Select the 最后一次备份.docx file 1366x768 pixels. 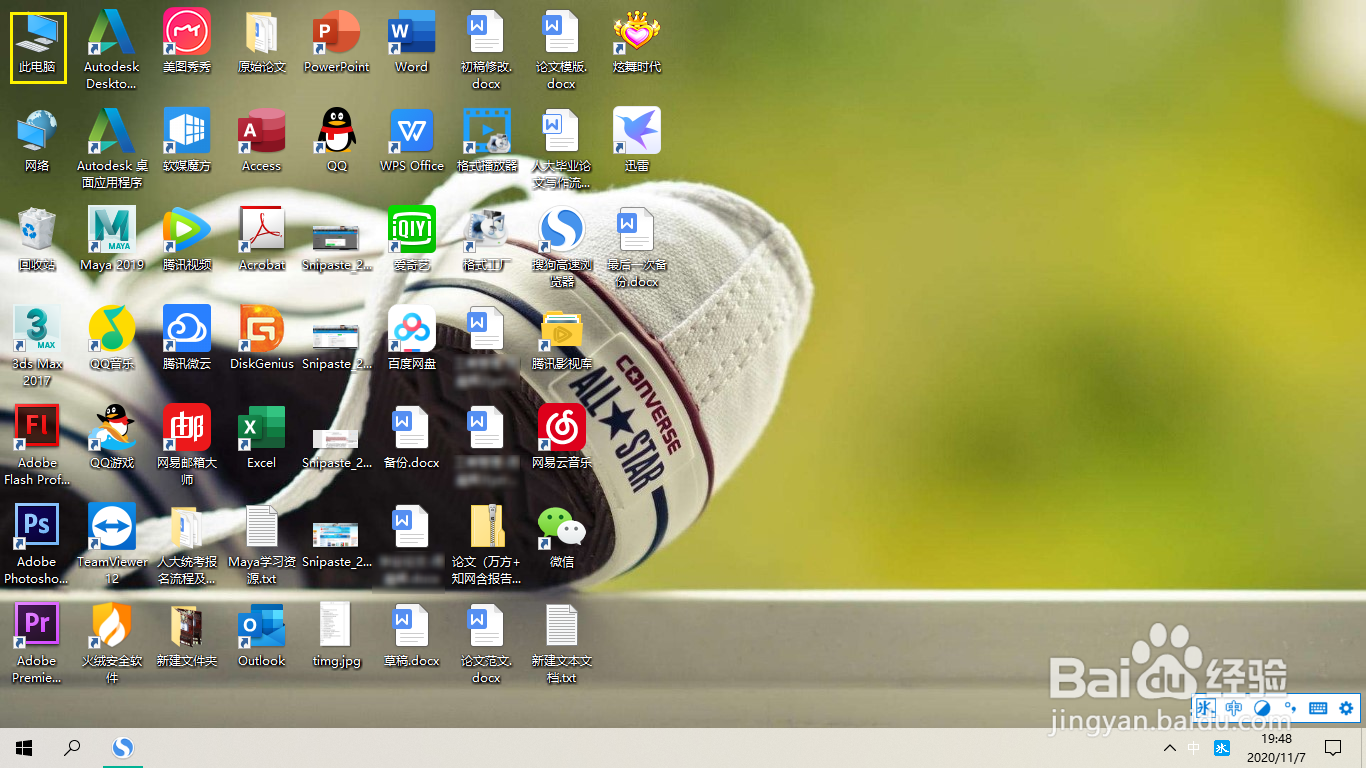click(x=637, y=247)
